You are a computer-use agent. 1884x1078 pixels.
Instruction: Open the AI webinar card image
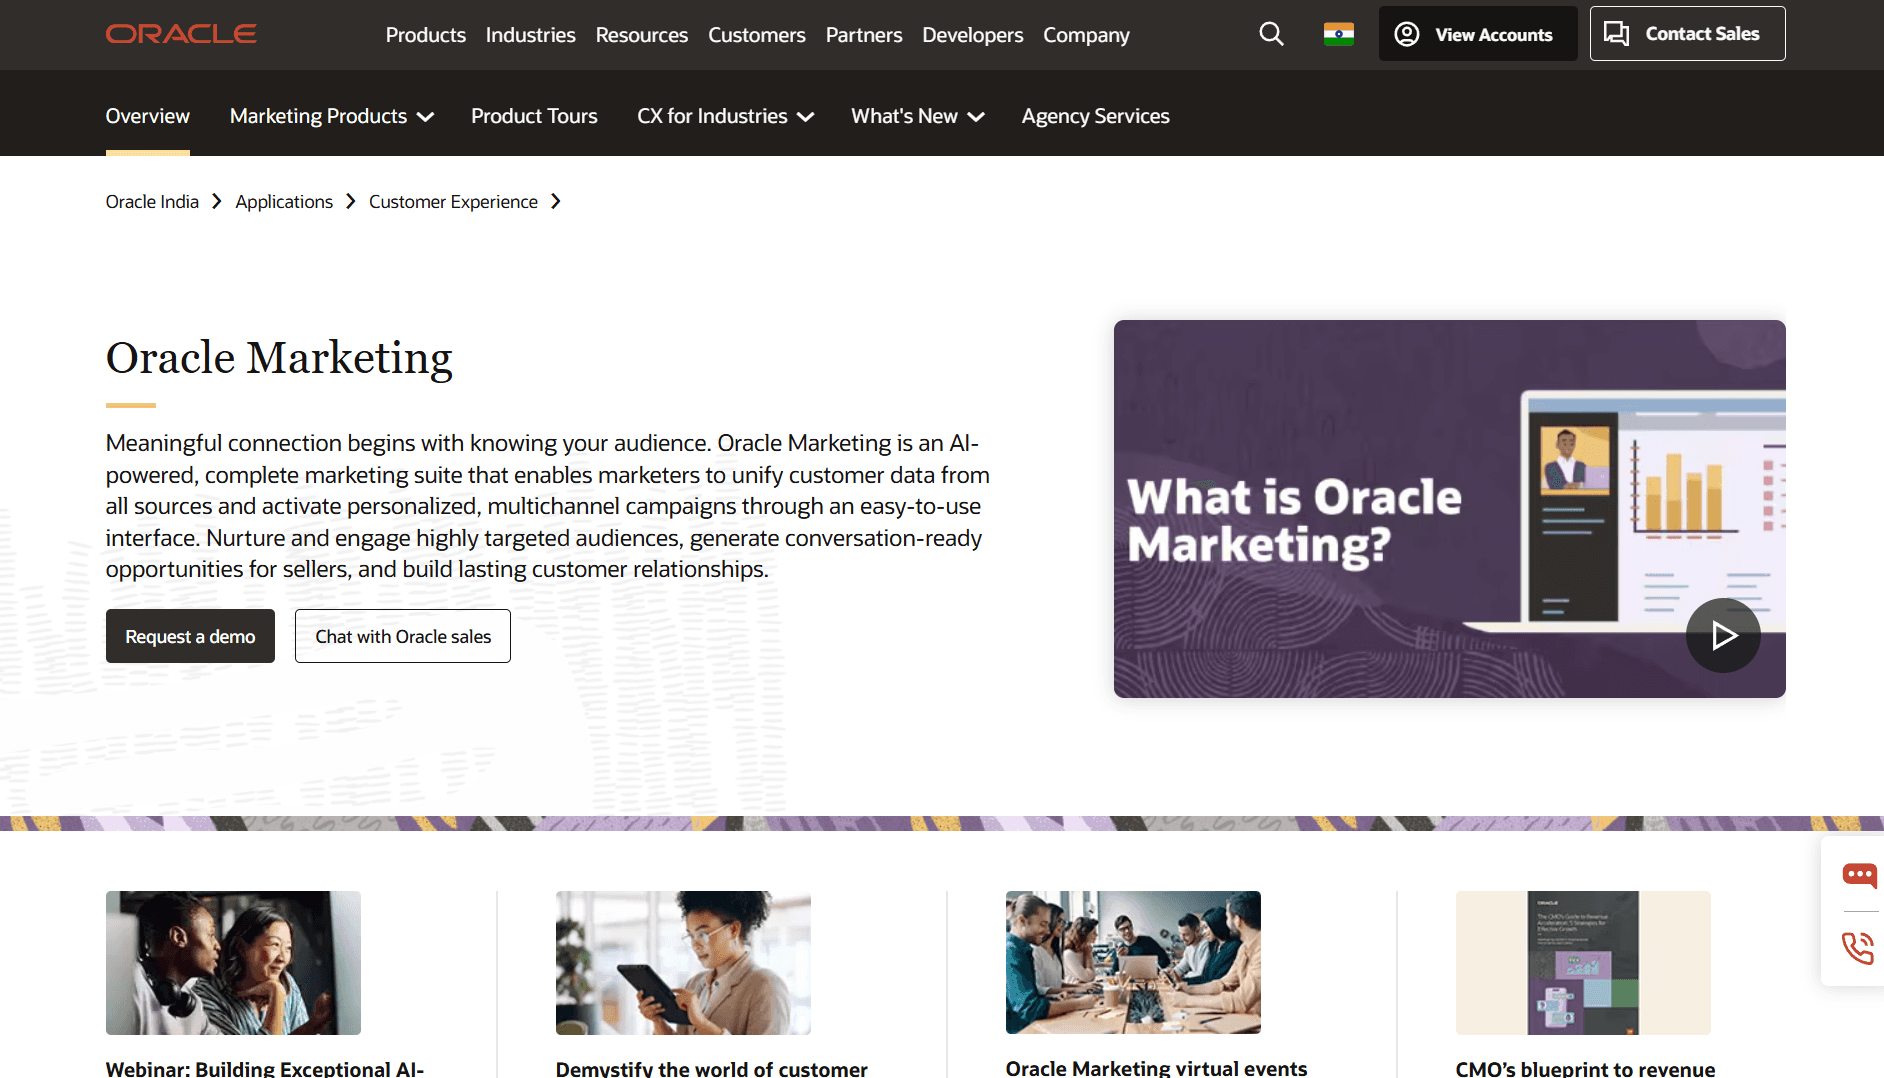click(233, 963)
